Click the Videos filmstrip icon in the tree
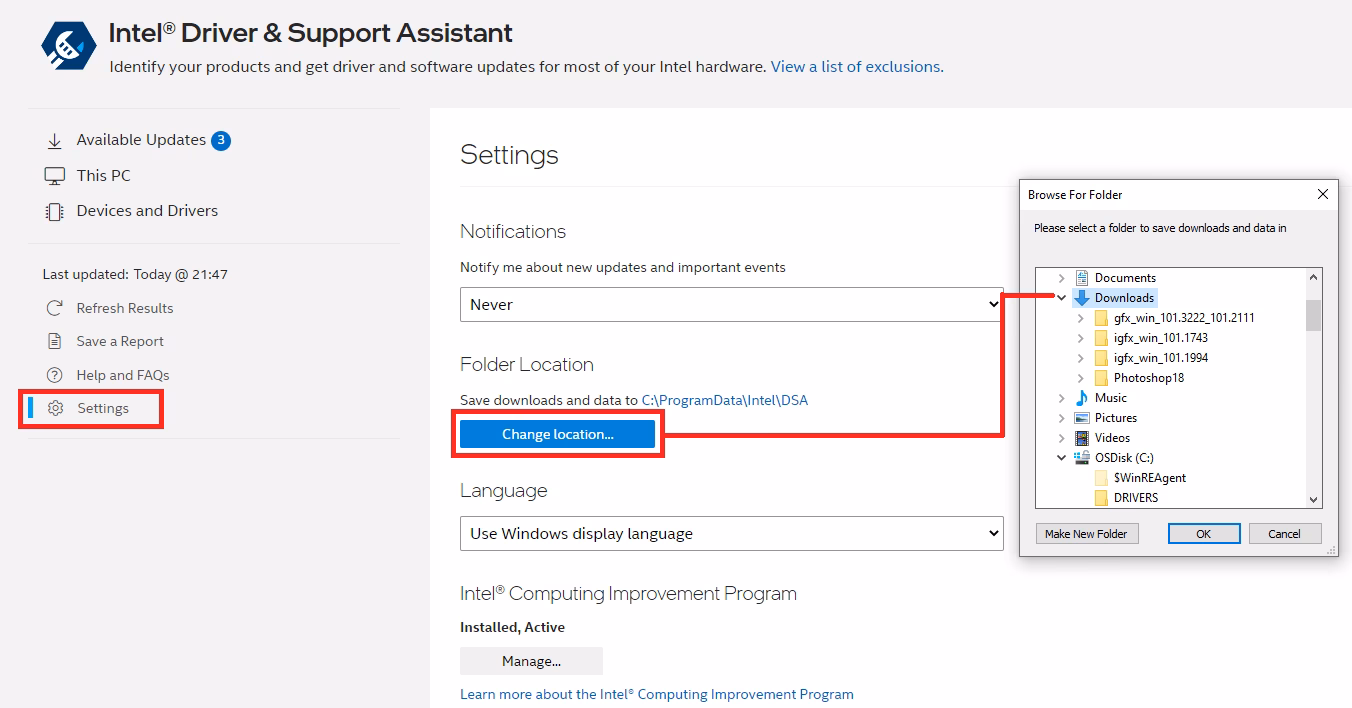Viewport: 1352px width, 708px height. [x=1082, y=438]
